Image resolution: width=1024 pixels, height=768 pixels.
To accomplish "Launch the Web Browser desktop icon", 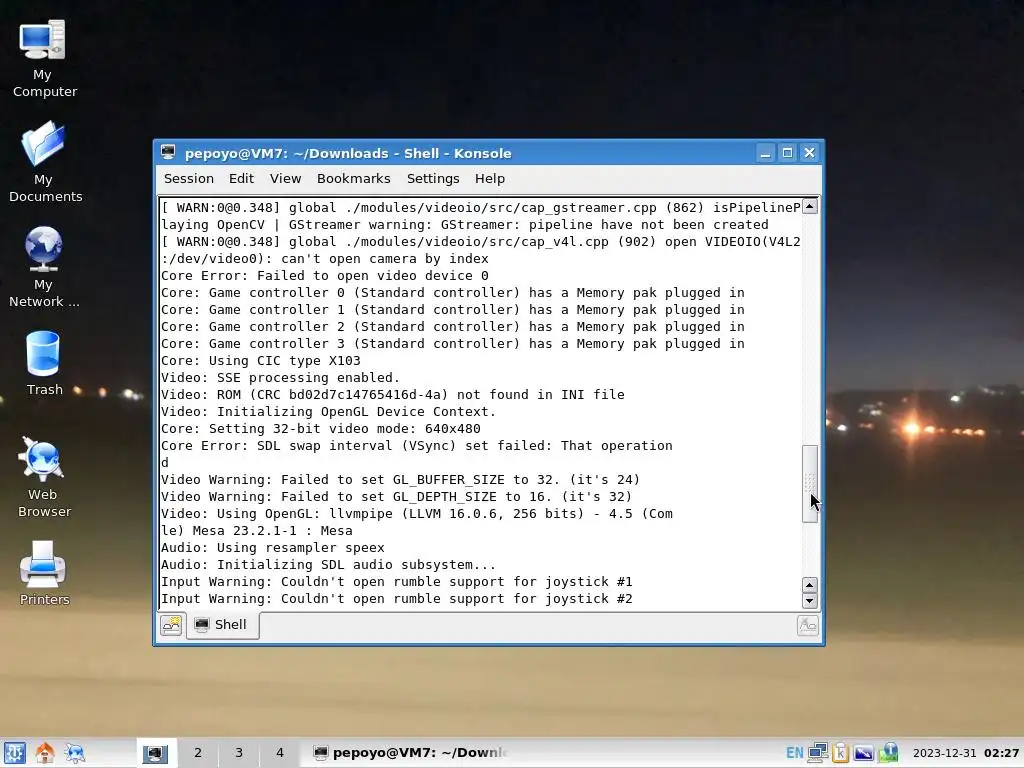I will click(44, 477).
